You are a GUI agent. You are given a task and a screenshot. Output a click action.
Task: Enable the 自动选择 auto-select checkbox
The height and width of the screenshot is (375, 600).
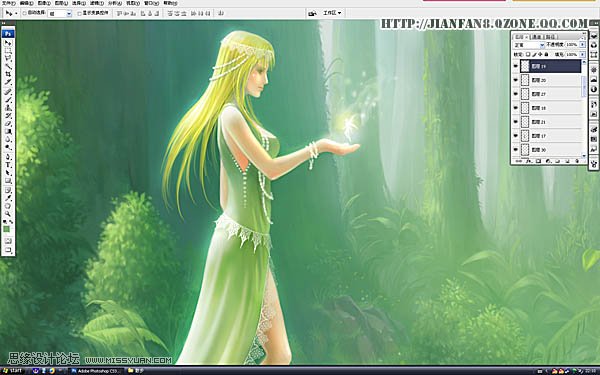(24, 13)
